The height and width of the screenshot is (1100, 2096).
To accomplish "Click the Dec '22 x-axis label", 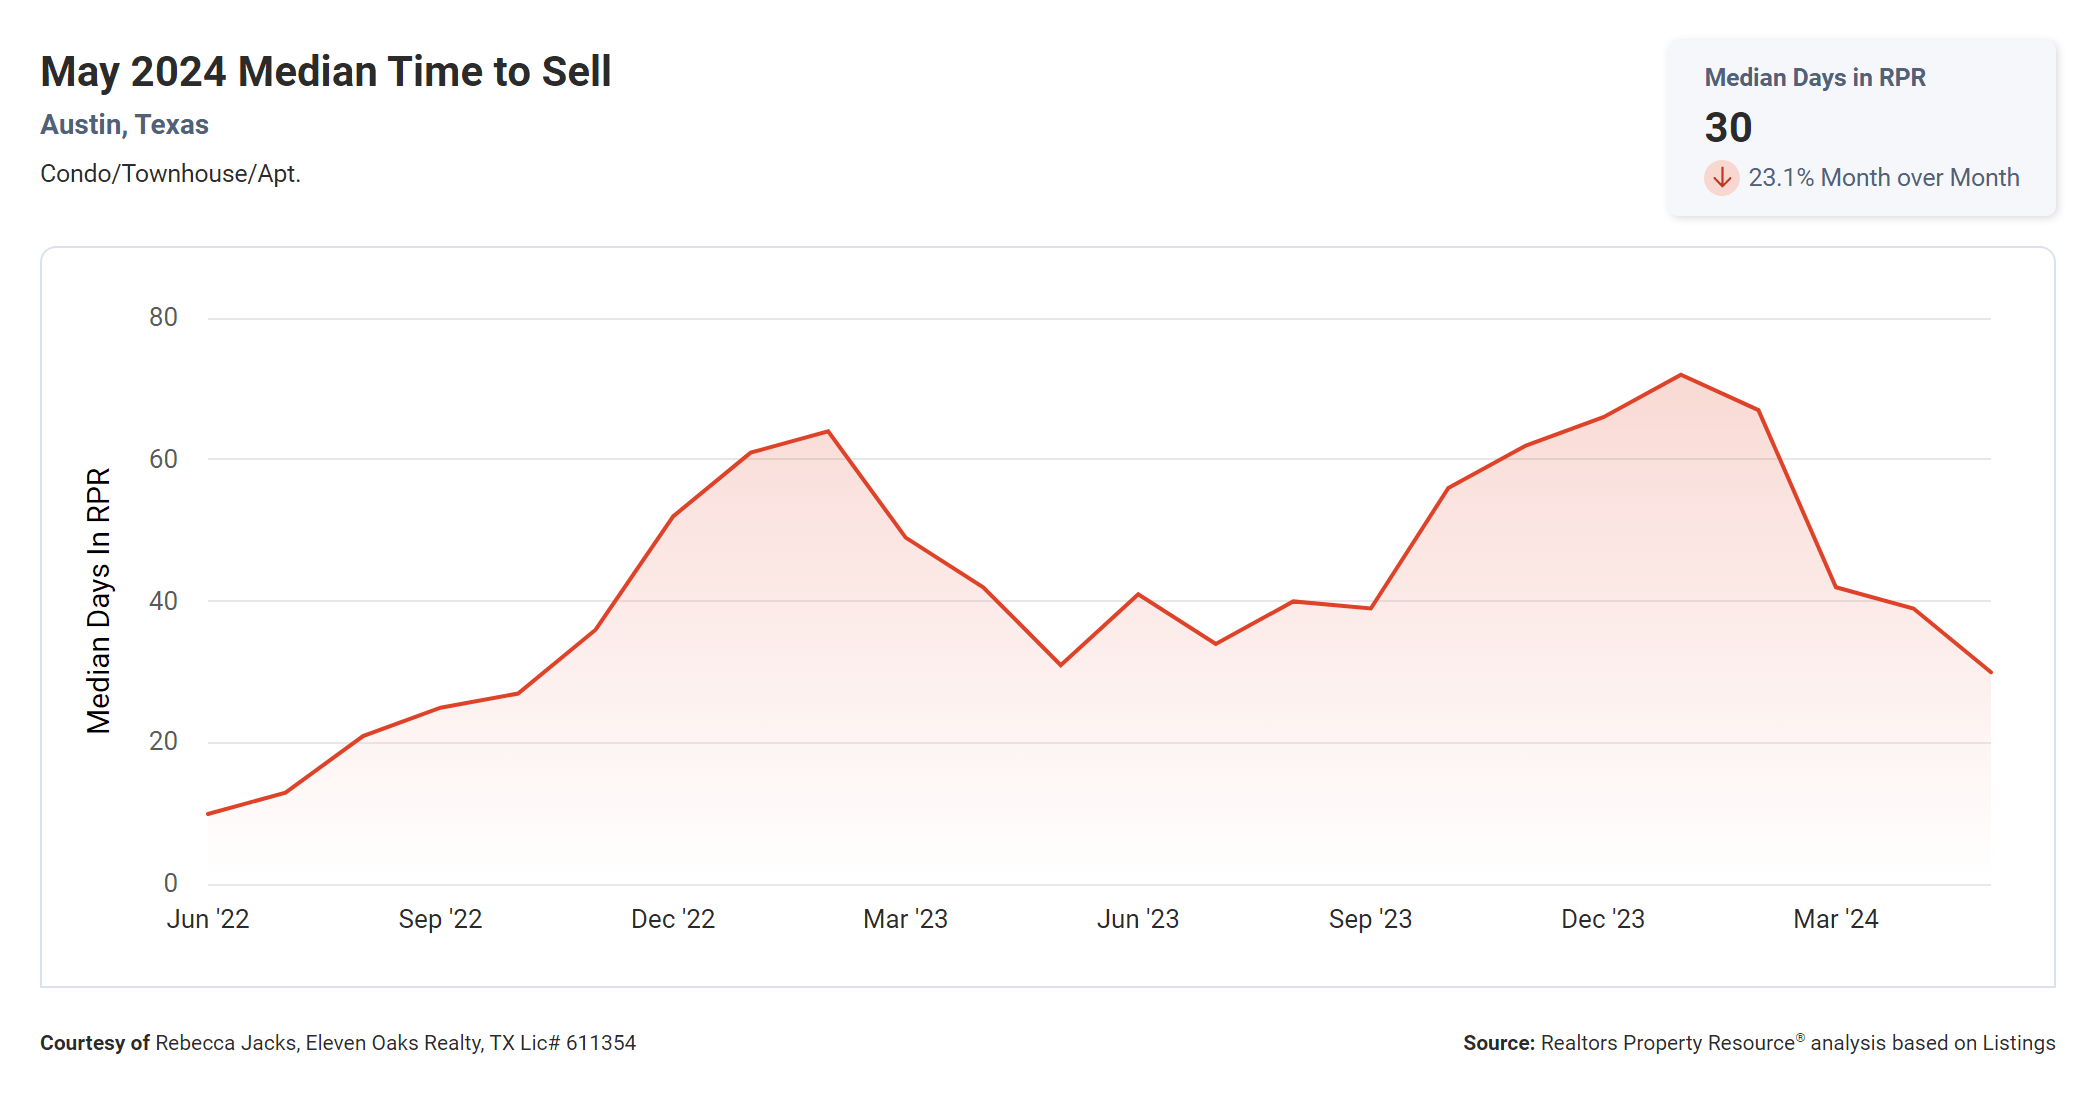I will click(673, 919).
